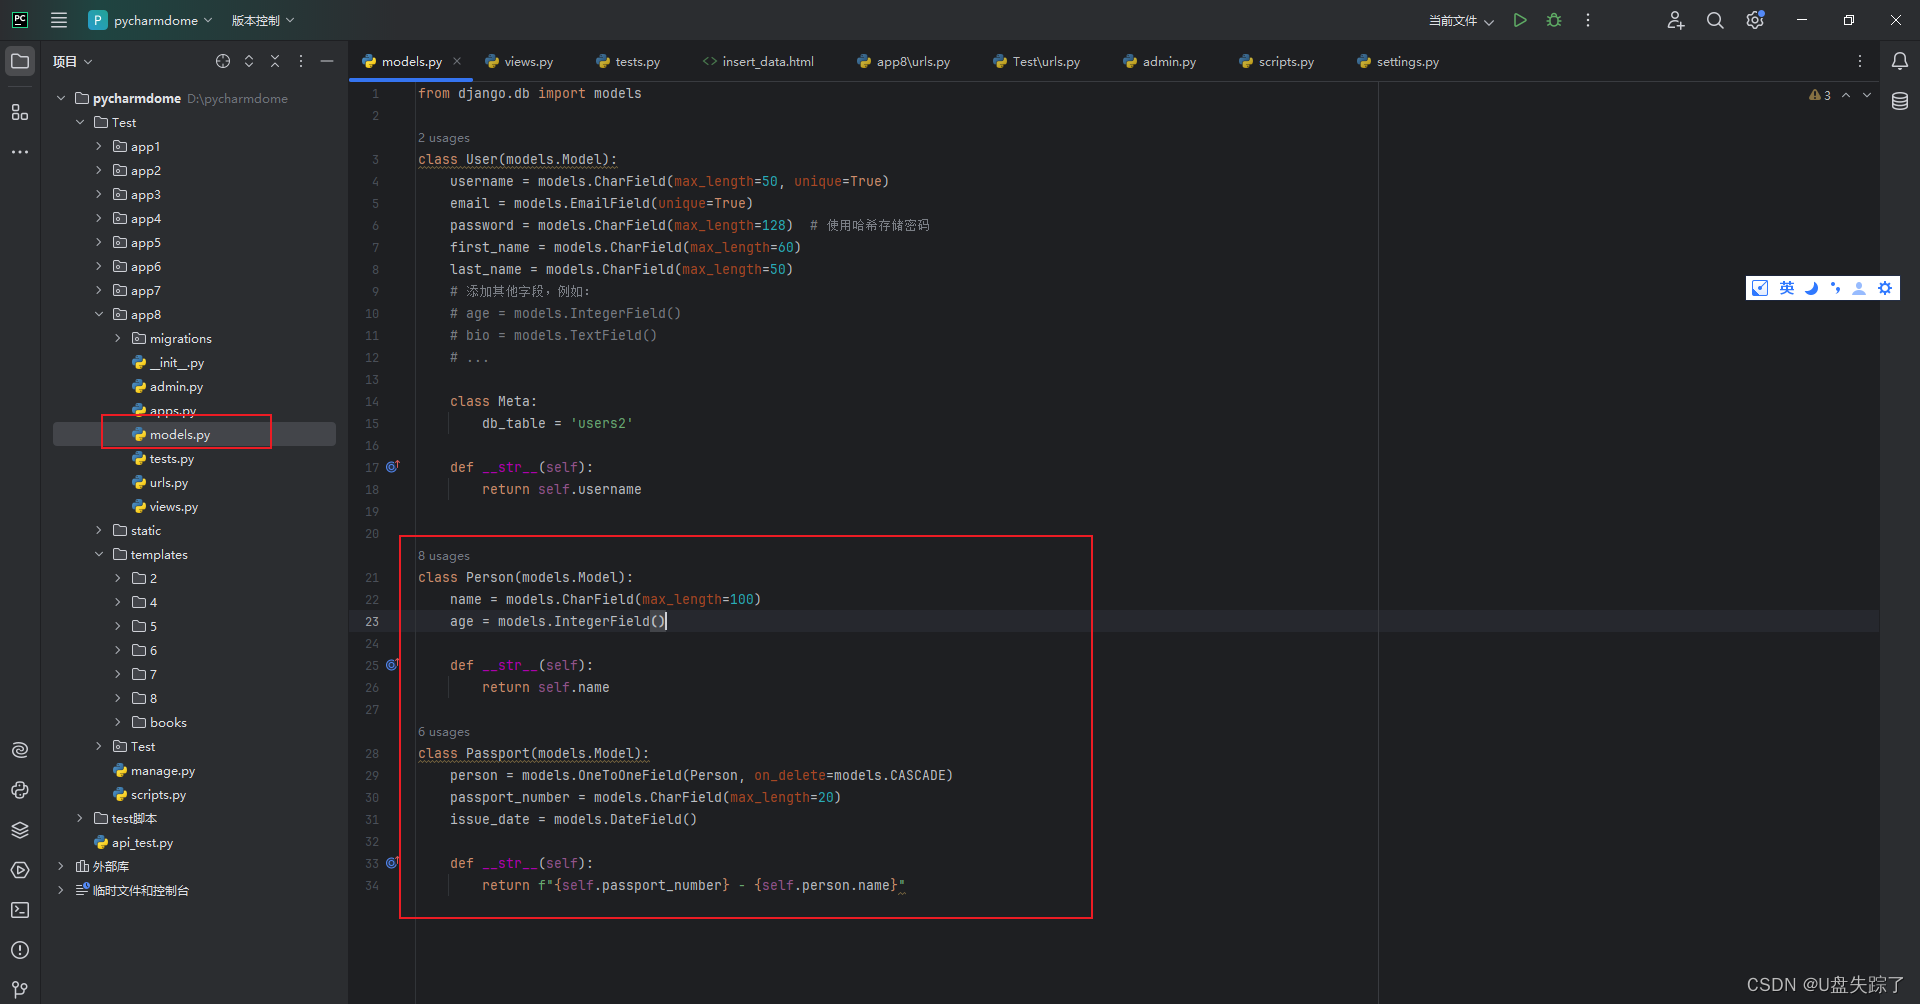Image resolution: width=1920 pixels, height=1004 pixels.
Task: Open the Git version control window
Action: [x=20, y=989]
